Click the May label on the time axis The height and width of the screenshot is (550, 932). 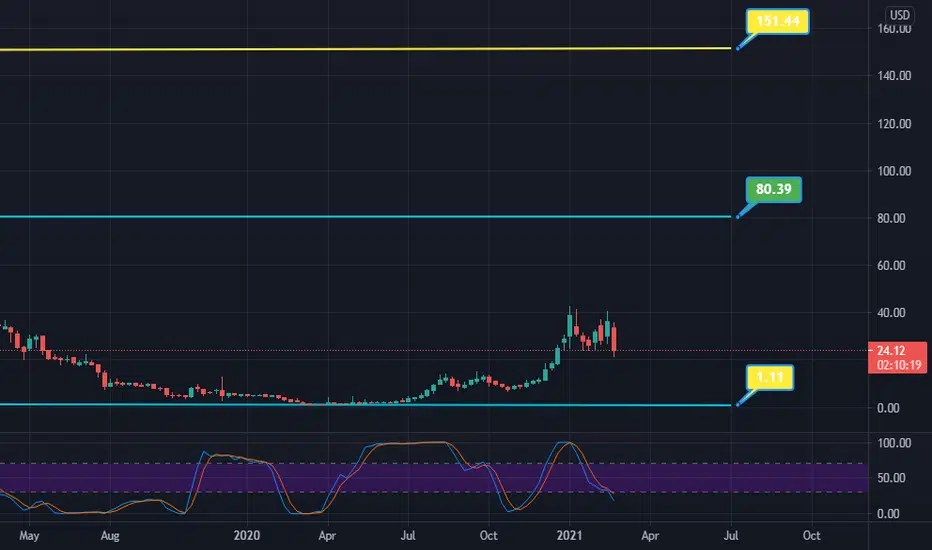click(29, 536)
